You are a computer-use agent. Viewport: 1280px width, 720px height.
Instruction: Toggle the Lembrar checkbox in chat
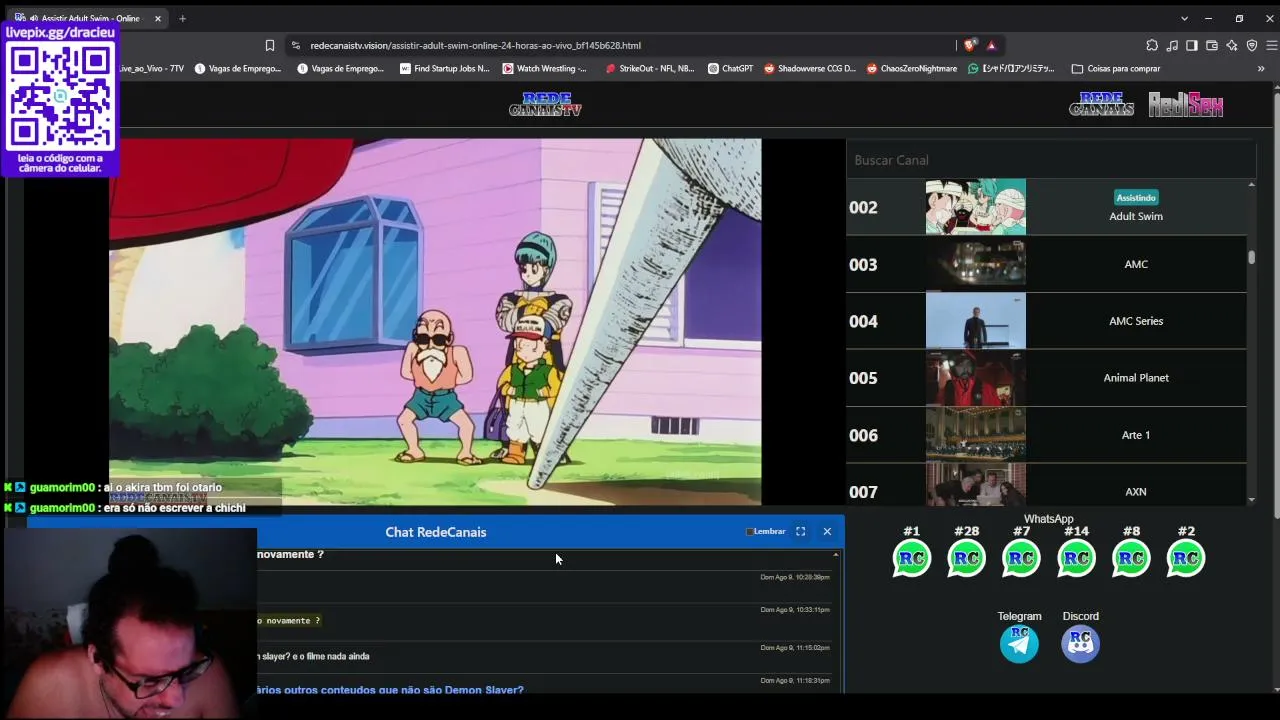pos(749,532)
